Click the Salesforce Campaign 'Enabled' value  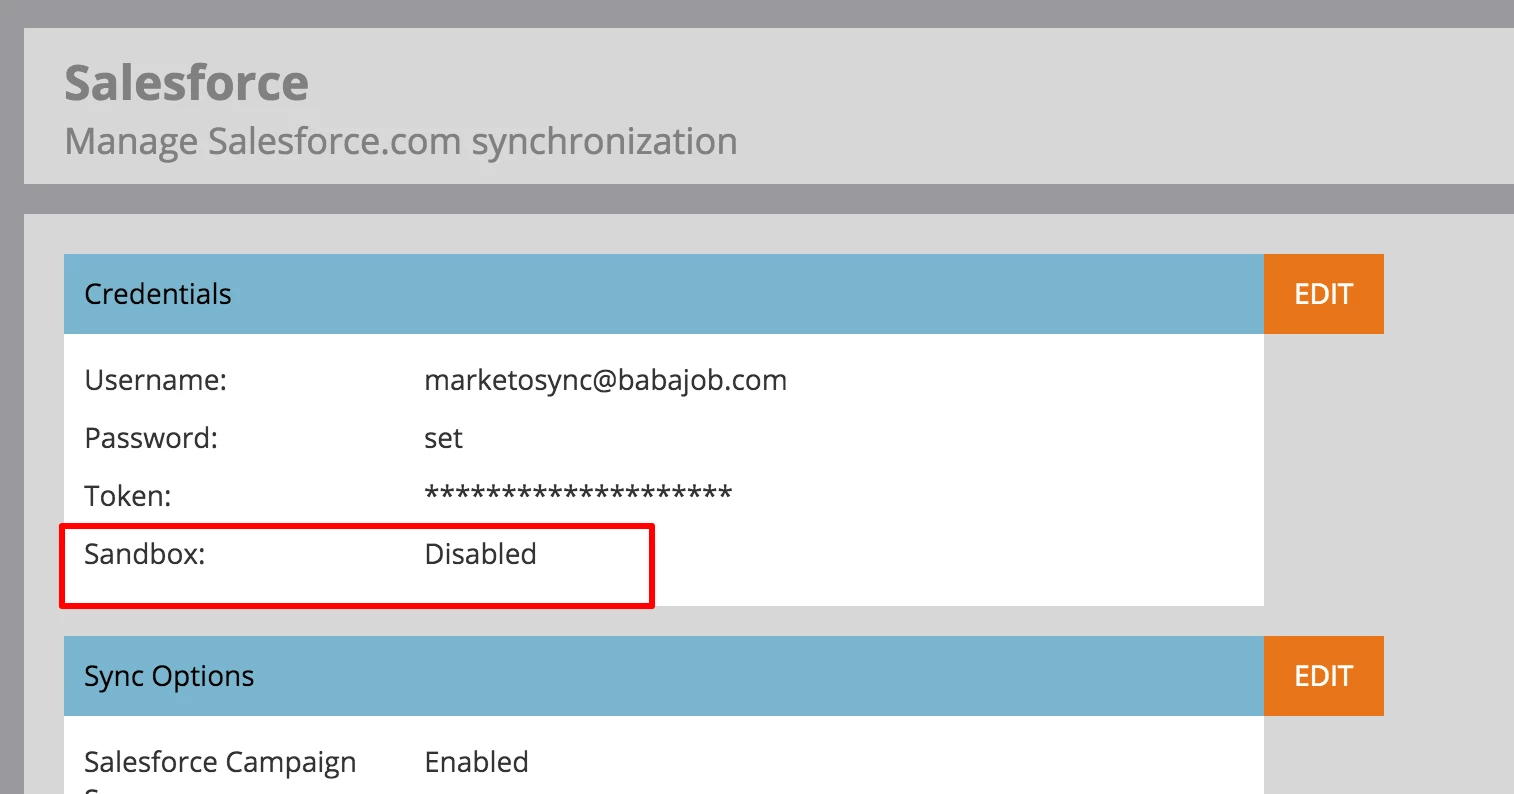point(476,762)
